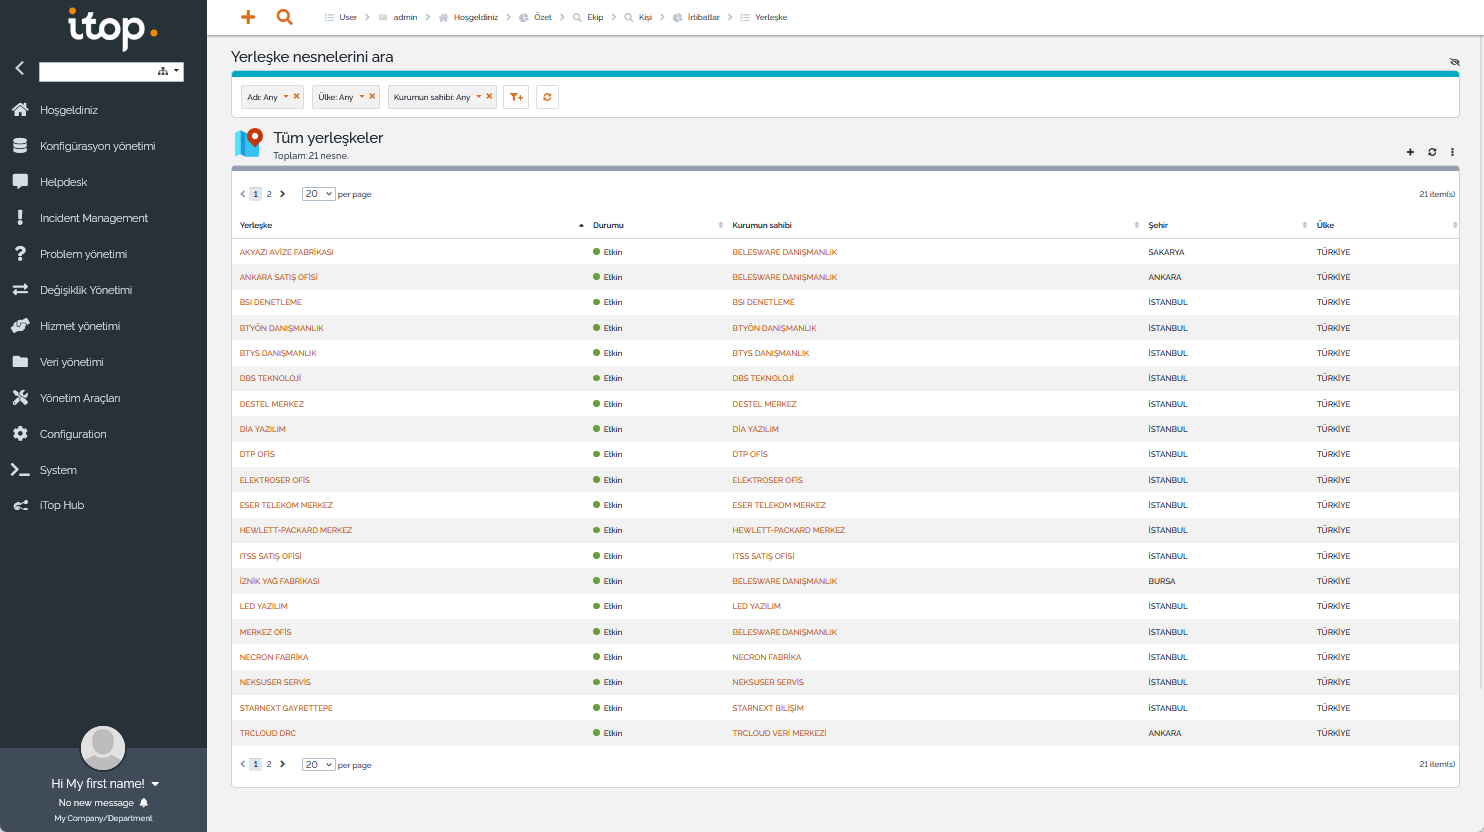Collapse the sidebar with the left chevron
Viewport: 1484px width, 832px height.
point(19,68)
